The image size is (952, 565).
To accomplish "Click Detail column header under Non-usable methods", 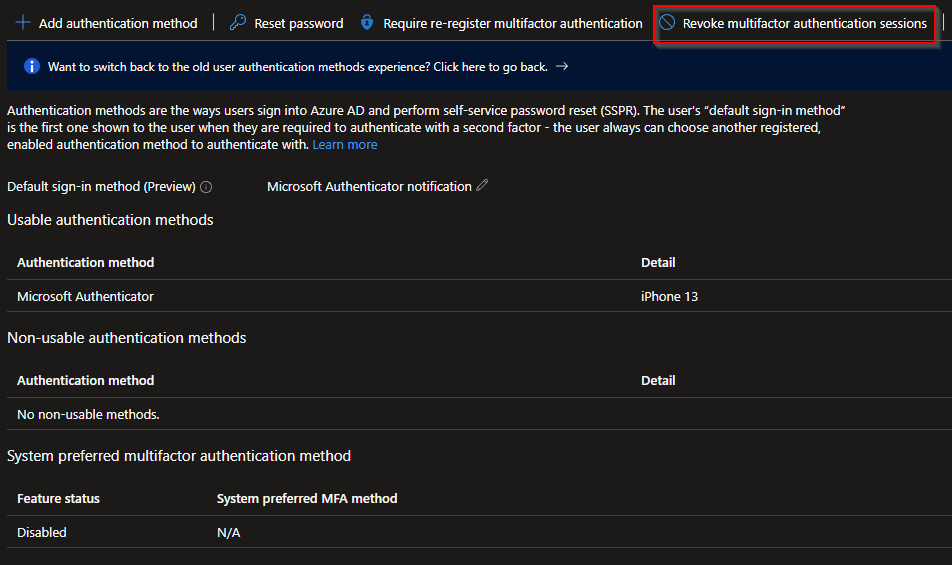I will [x=658, y=380].
